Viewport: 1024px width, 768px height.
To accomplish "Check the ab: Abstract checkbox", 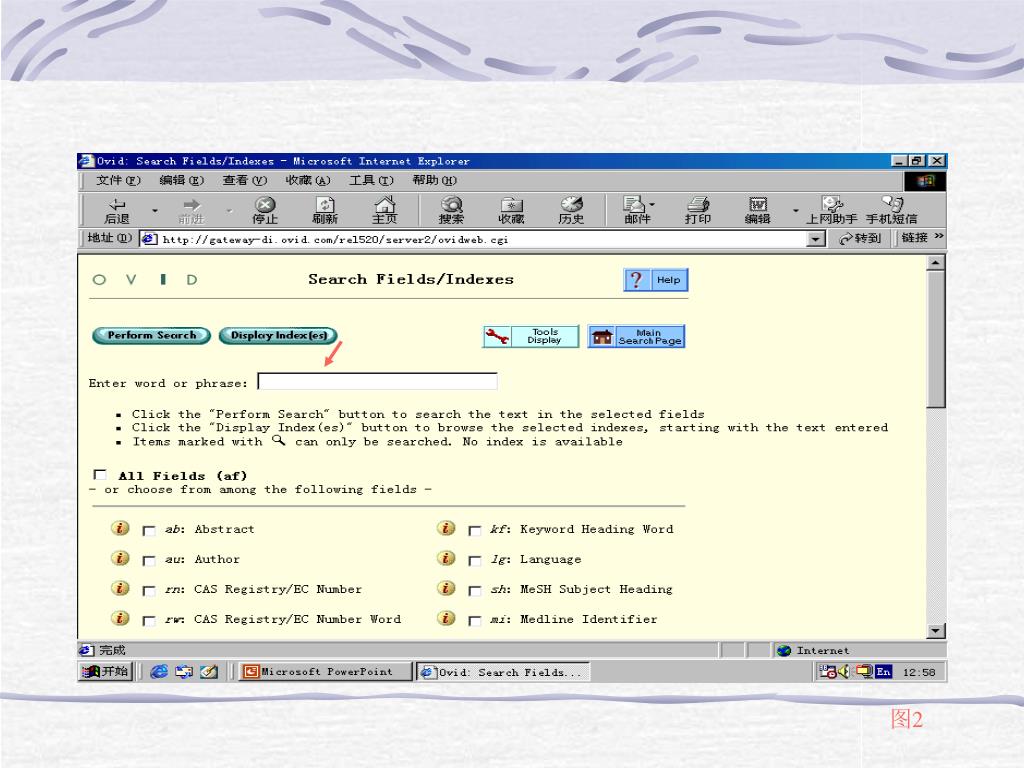I will (x=149, y=530).
